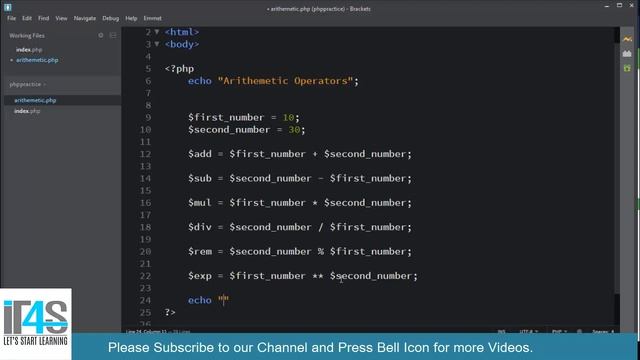
Task: Click the <?php opening tag on line 5
Action: [x=179, y=69]
